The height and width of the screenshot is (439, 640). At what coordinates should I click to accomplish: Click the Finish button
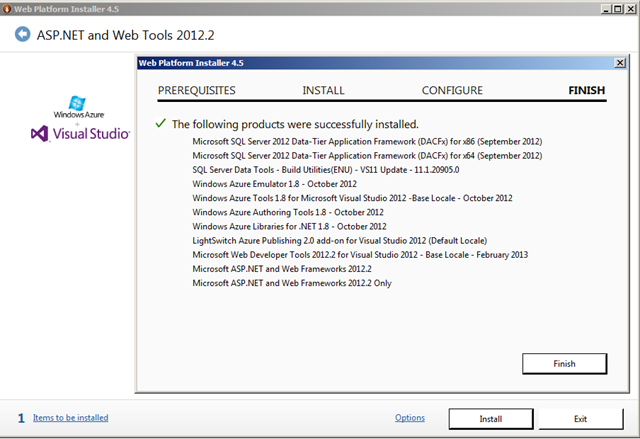click(564, 364)
